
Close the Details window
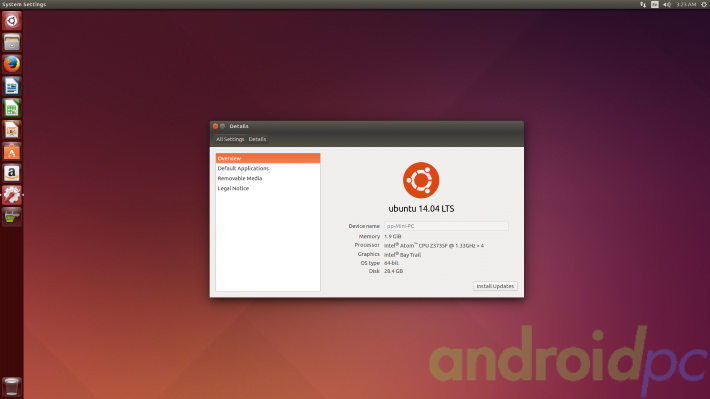click(x=216, y=126)
